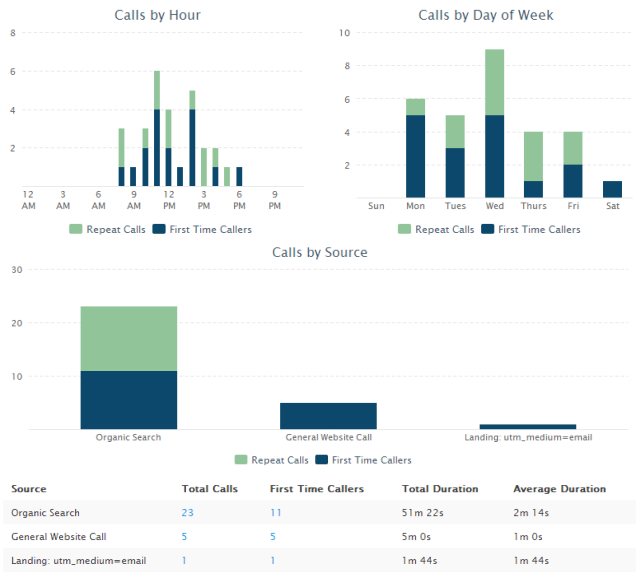
Task: Toggle Repeat Calls legend in Calls by Day of Week
Action: [x=436, y=229]
